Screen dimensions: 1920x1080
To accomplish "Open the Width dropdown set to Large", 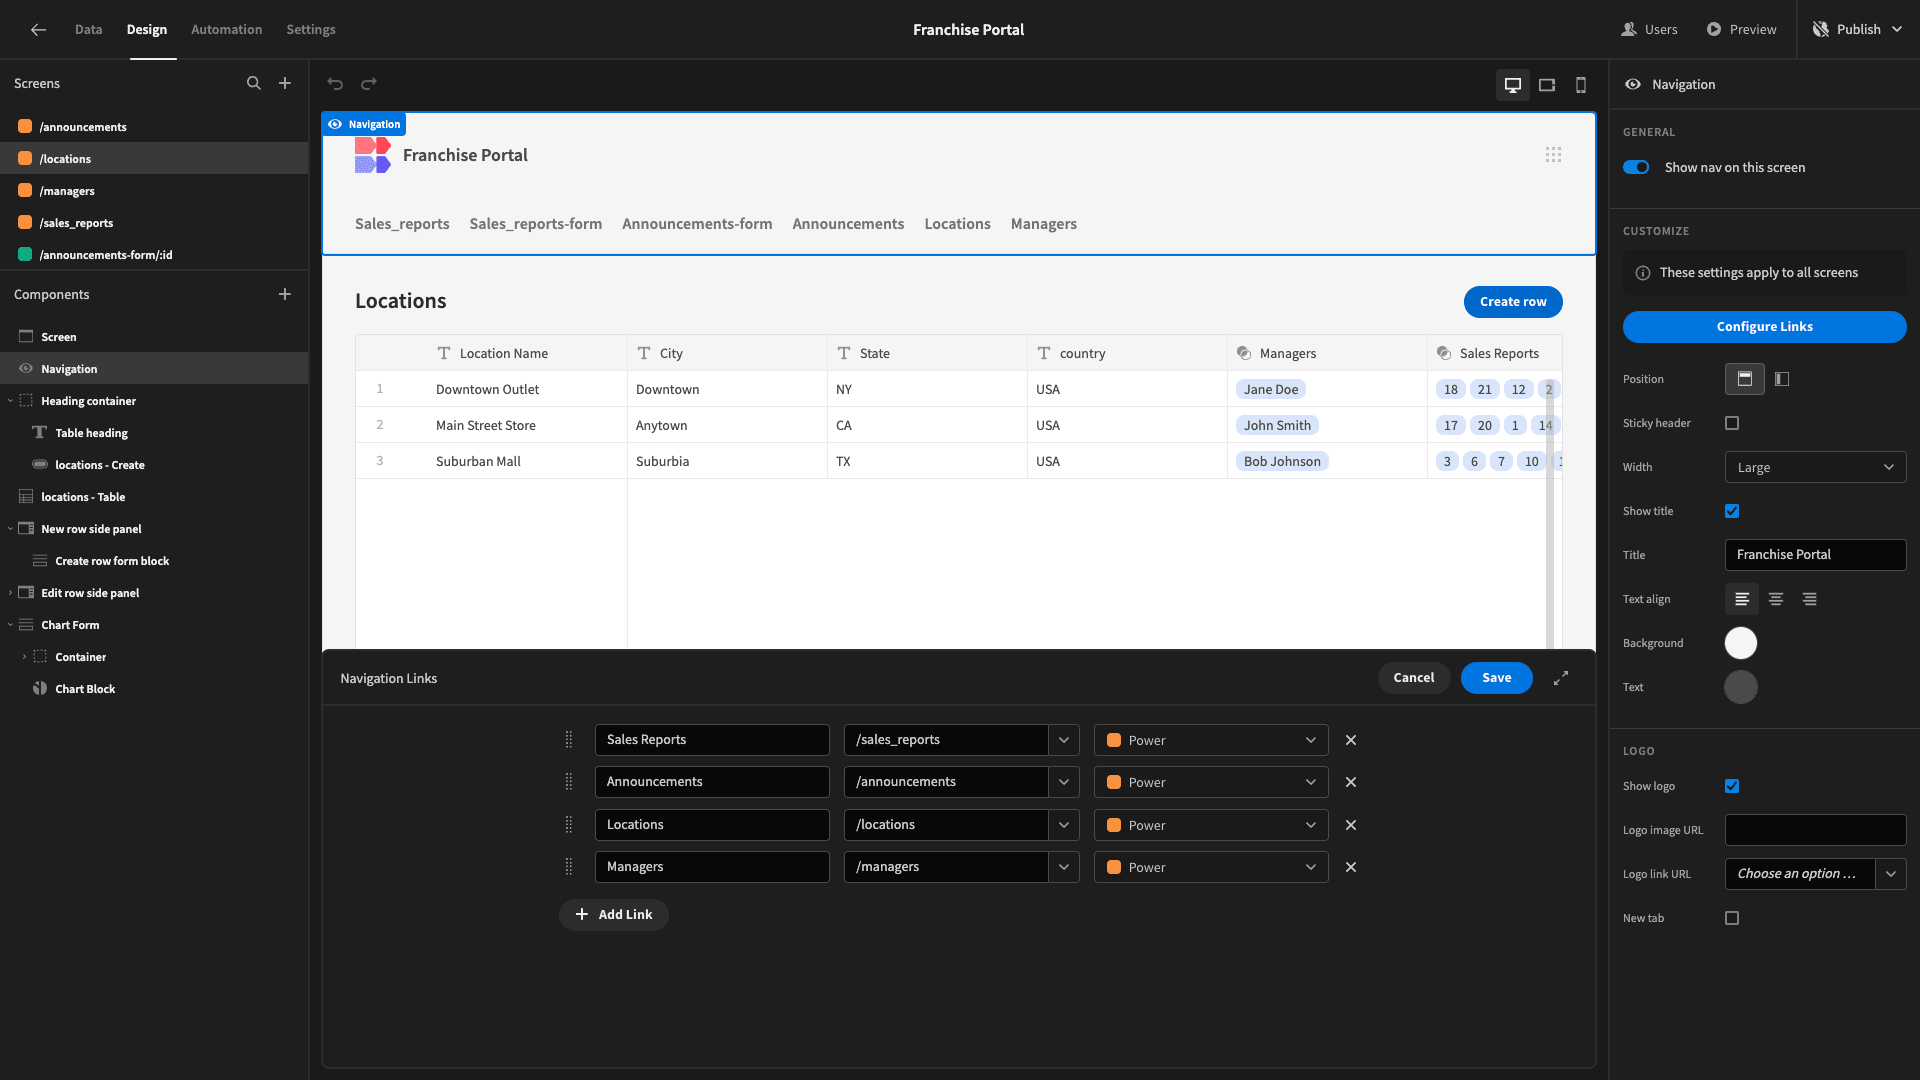I will tap(1815, 467).
